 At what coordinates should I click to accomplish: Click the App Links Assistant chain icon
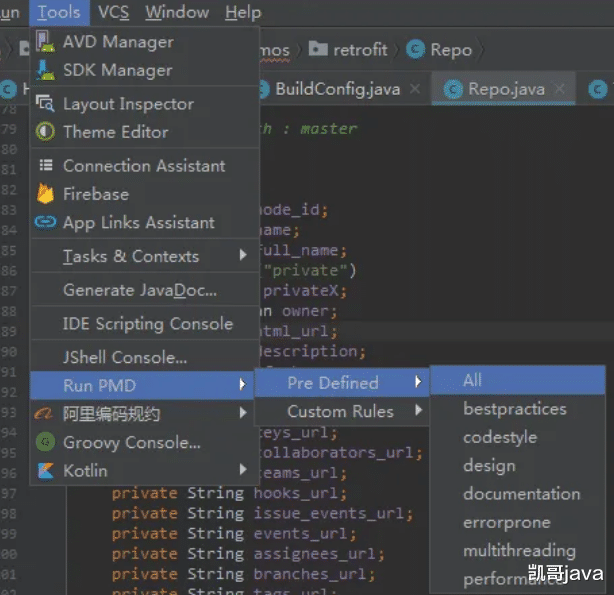tap(45, 222)
